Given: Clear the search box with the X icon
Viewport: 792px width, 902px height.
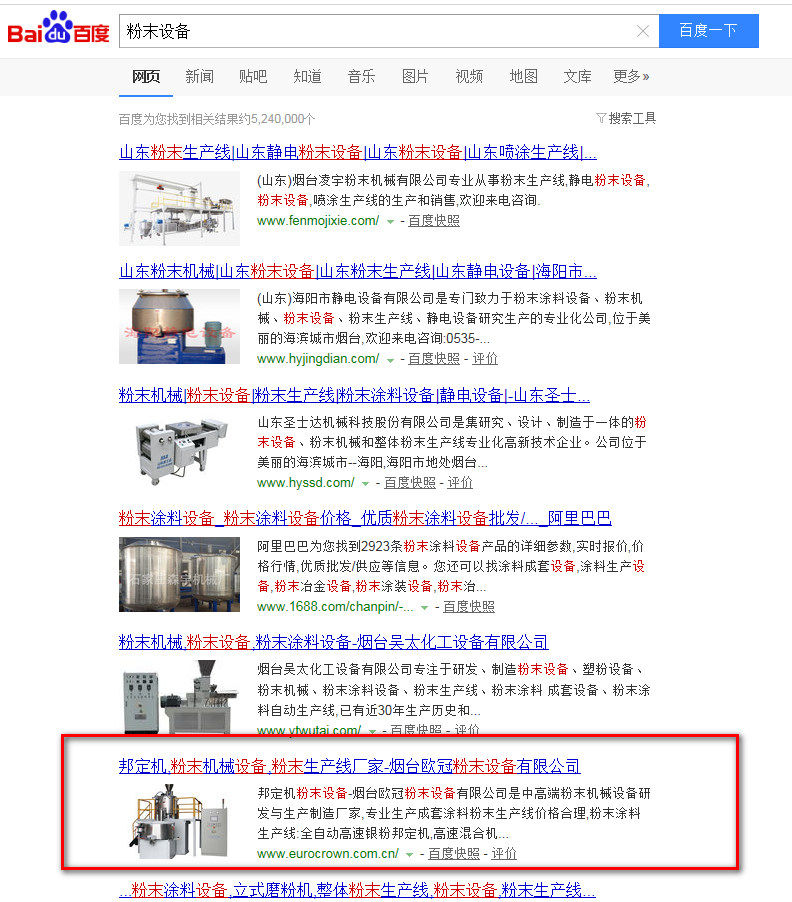Looking at the screenshot, I should (x=643, y=31).
